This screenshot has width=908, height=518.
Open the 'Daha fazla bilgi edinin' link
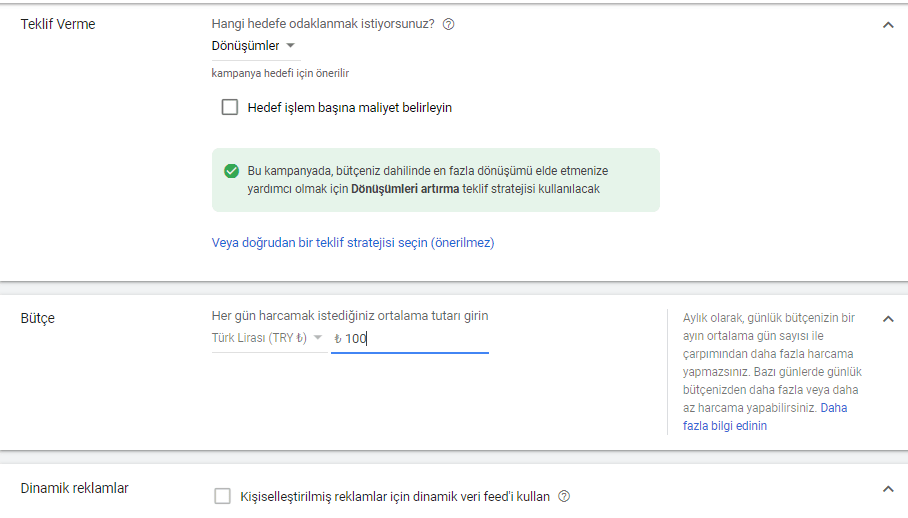[765, 417]
